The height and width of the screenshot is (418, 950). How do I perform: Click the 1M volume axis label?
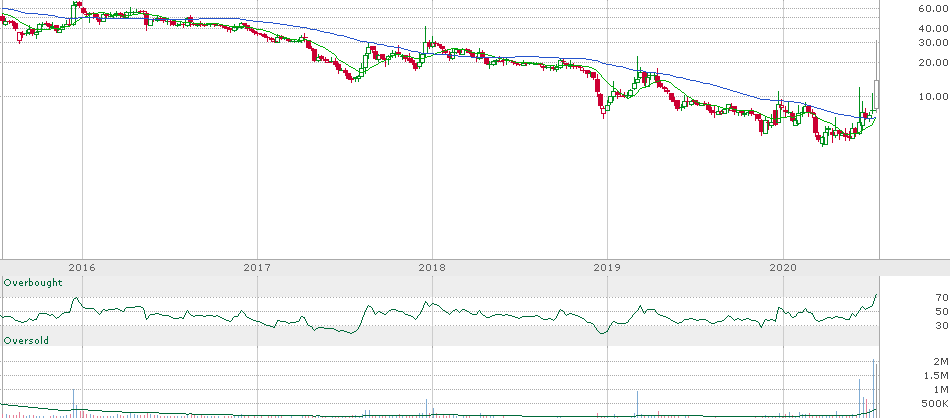click(940, 390)
